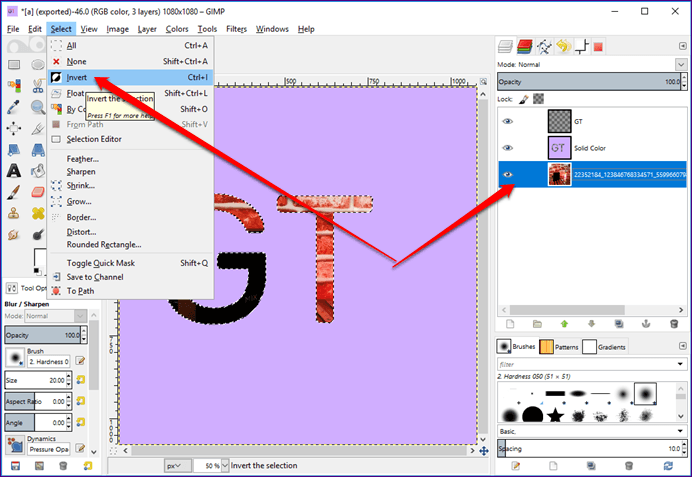The image size is (692, 477).
Task: Hide the selected 22352184 image layer
Action: (x=508, y=174)
